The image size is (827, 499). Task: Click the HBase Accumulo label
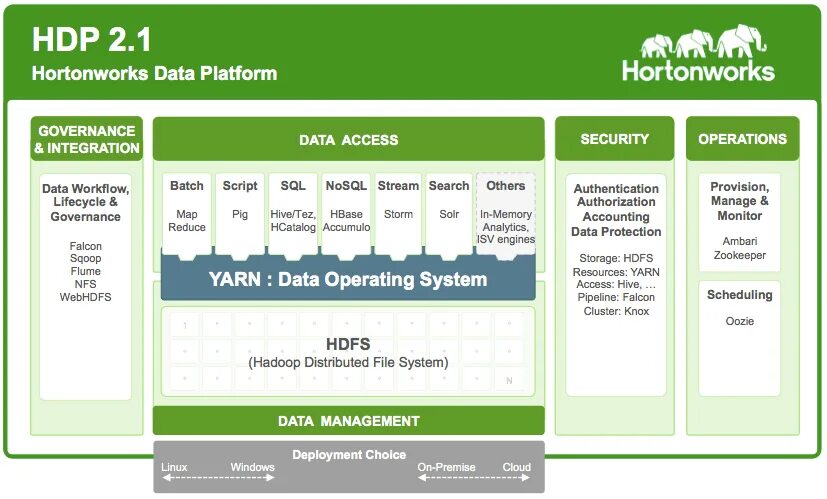(347, 220)
